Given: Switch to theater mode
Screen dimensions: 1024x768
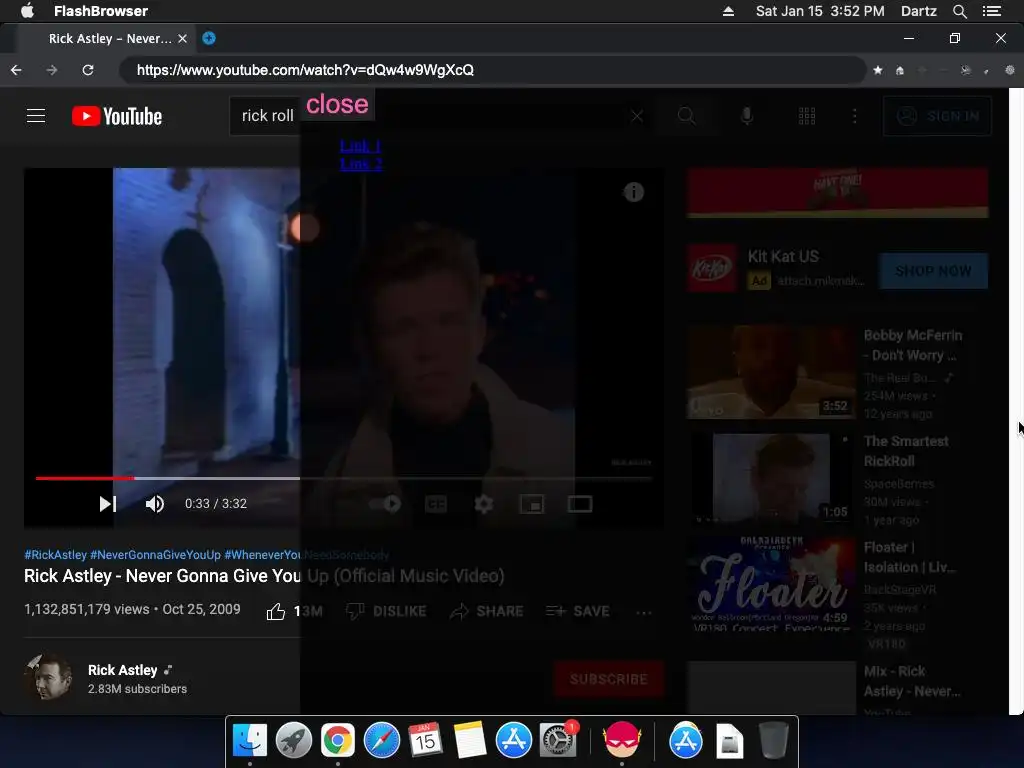Looking at the screenshot, I should 580,504.
